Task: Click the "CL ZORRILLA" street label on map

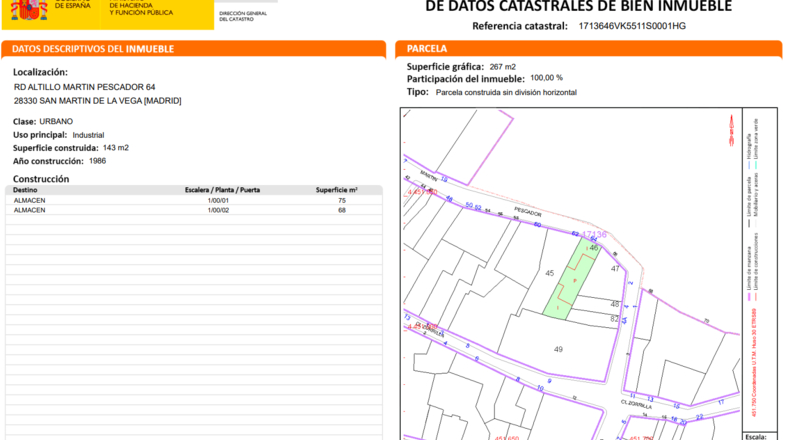Action: pos(636,404)
